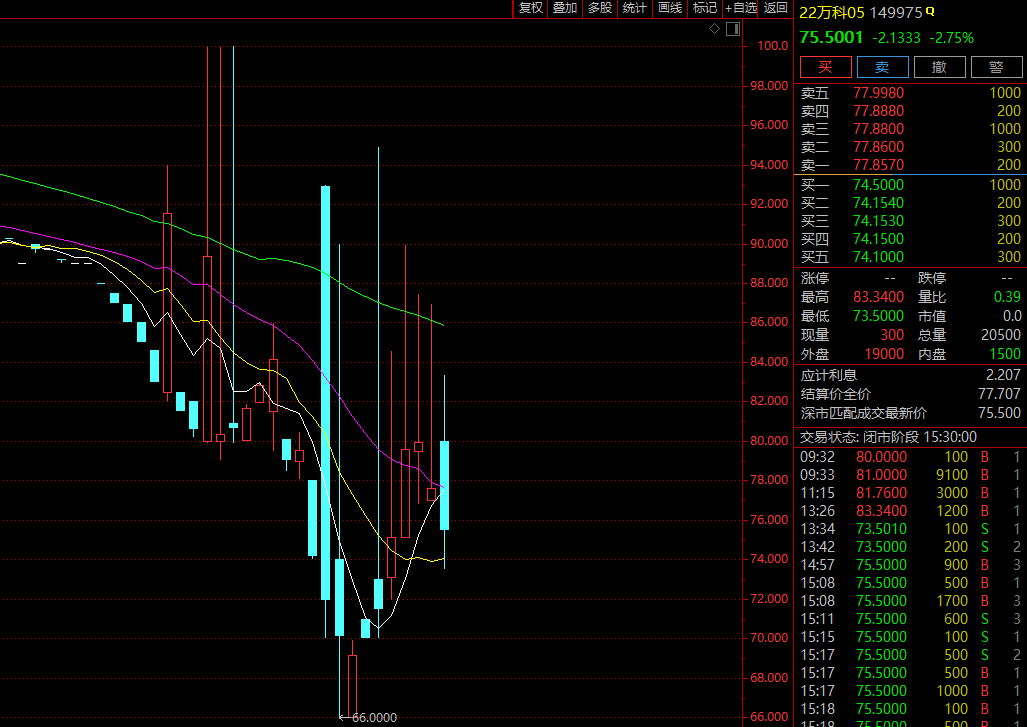Click the latest cyan candlestick on chart
This screenshot has width=1027, height=727.
pos(444,485)
